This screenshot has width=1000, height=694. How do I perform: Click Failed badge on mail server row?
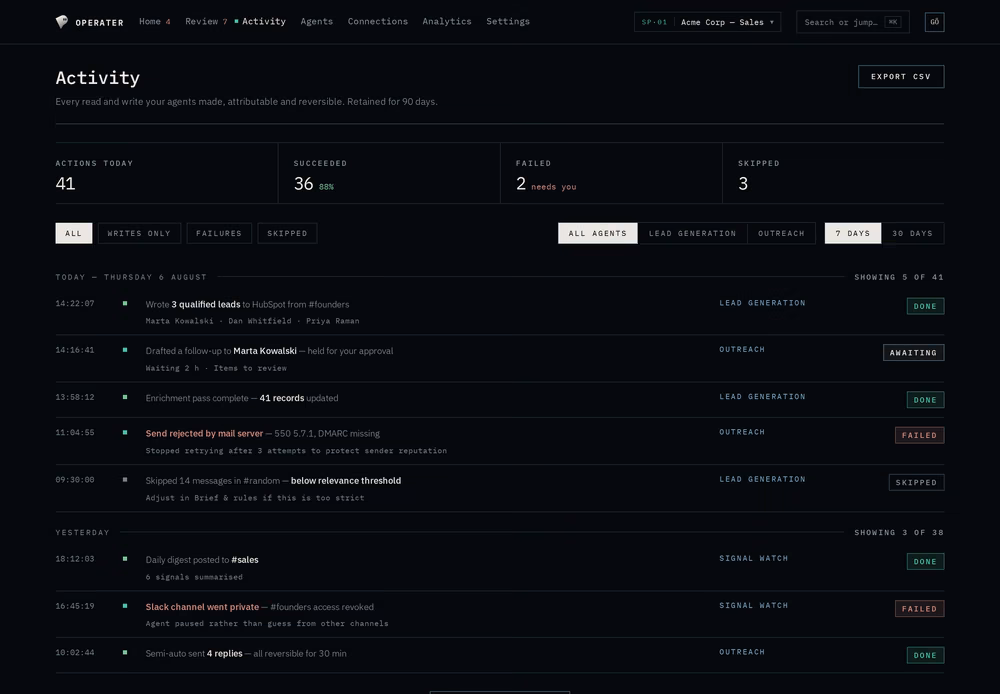pos(919,435)
